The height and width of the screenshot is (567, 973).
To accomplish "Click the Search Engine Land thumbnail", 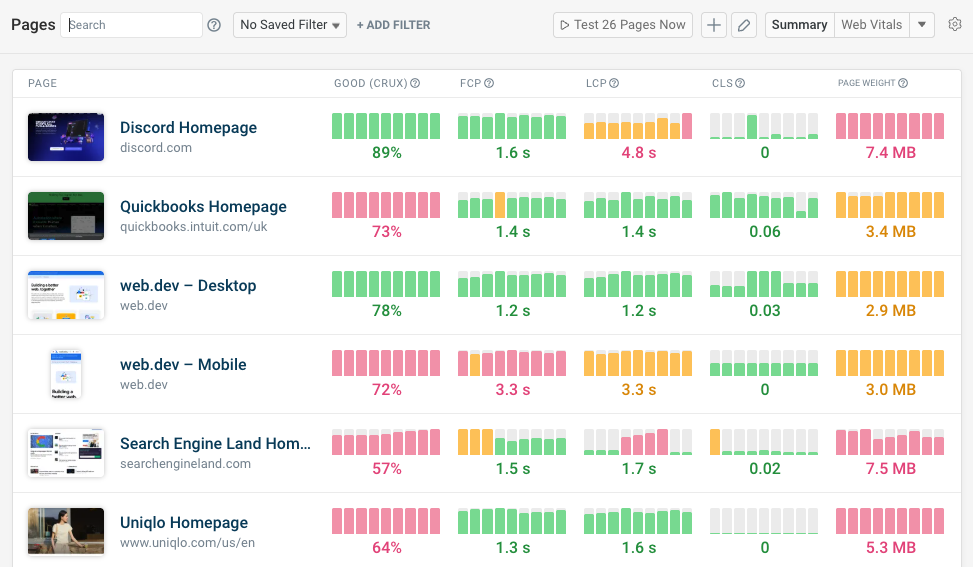I will pos(66,452).
